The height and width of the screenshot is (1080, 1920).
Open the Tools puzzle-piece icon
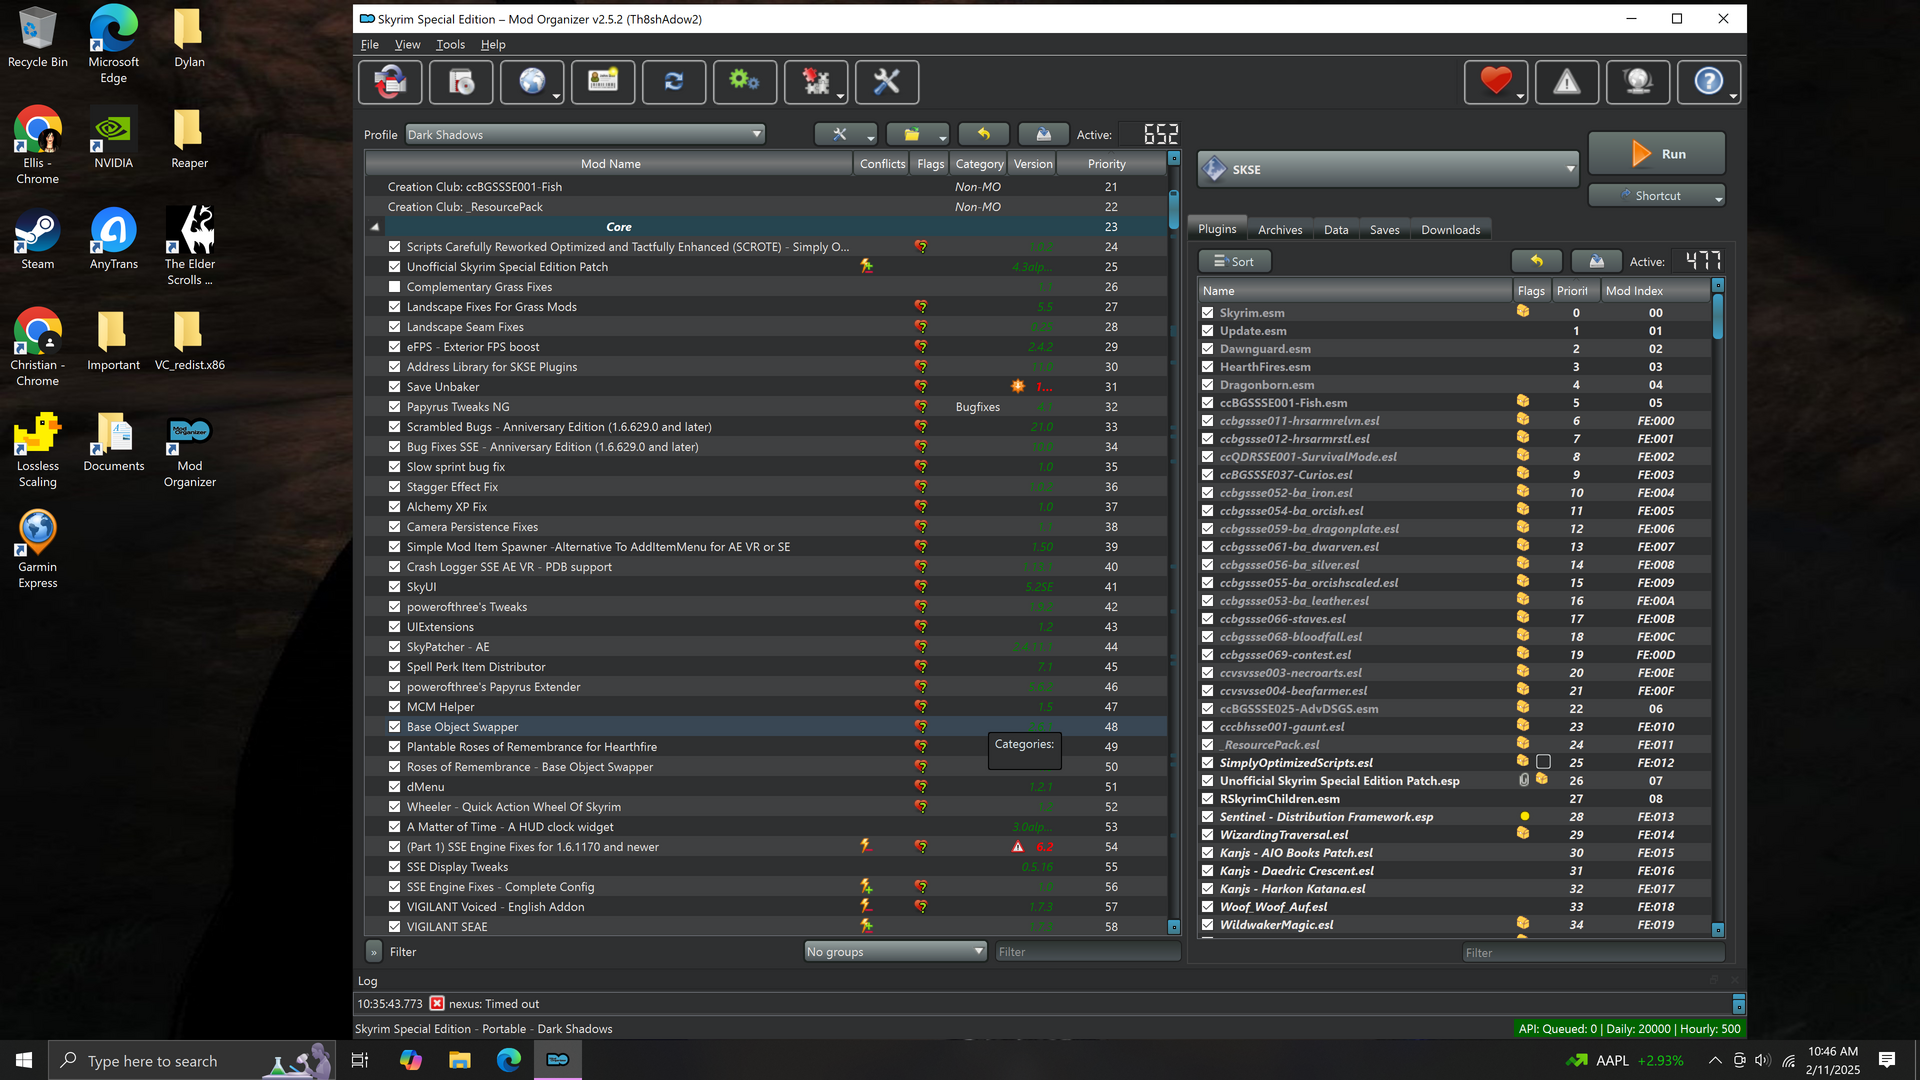816,82
